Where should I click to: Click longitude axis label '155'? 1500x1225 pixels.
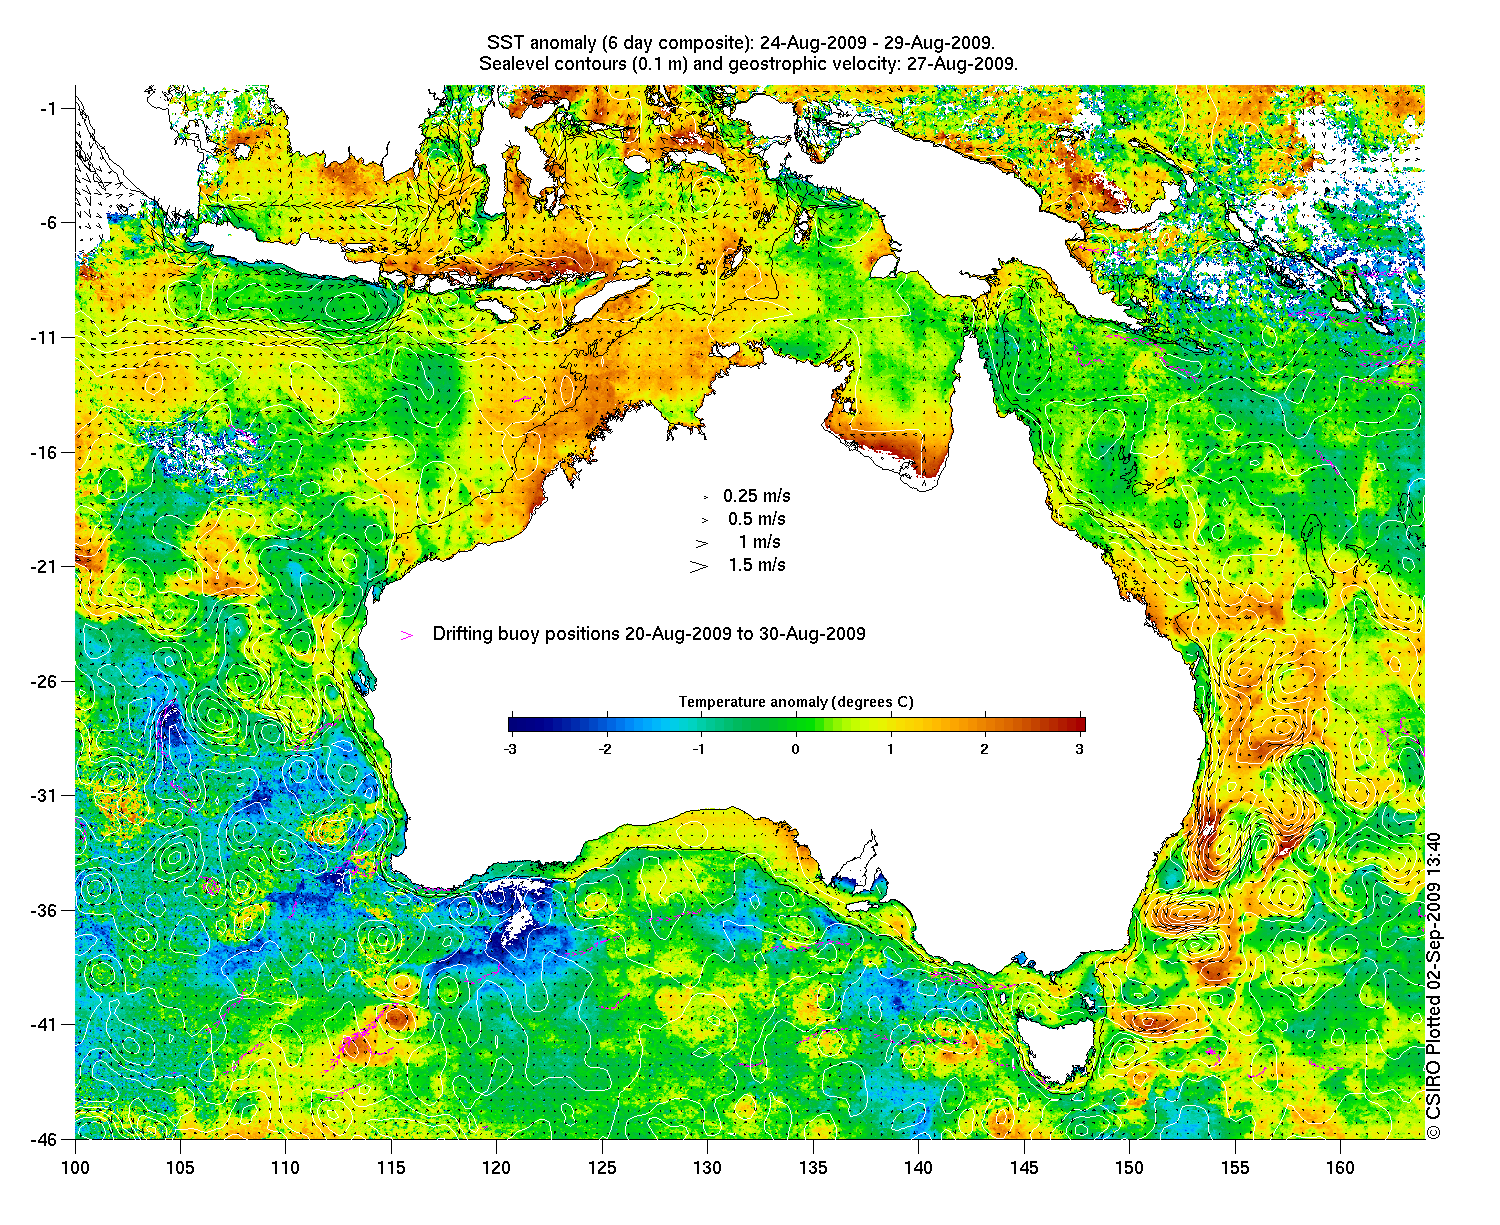coord(1235,1168)
